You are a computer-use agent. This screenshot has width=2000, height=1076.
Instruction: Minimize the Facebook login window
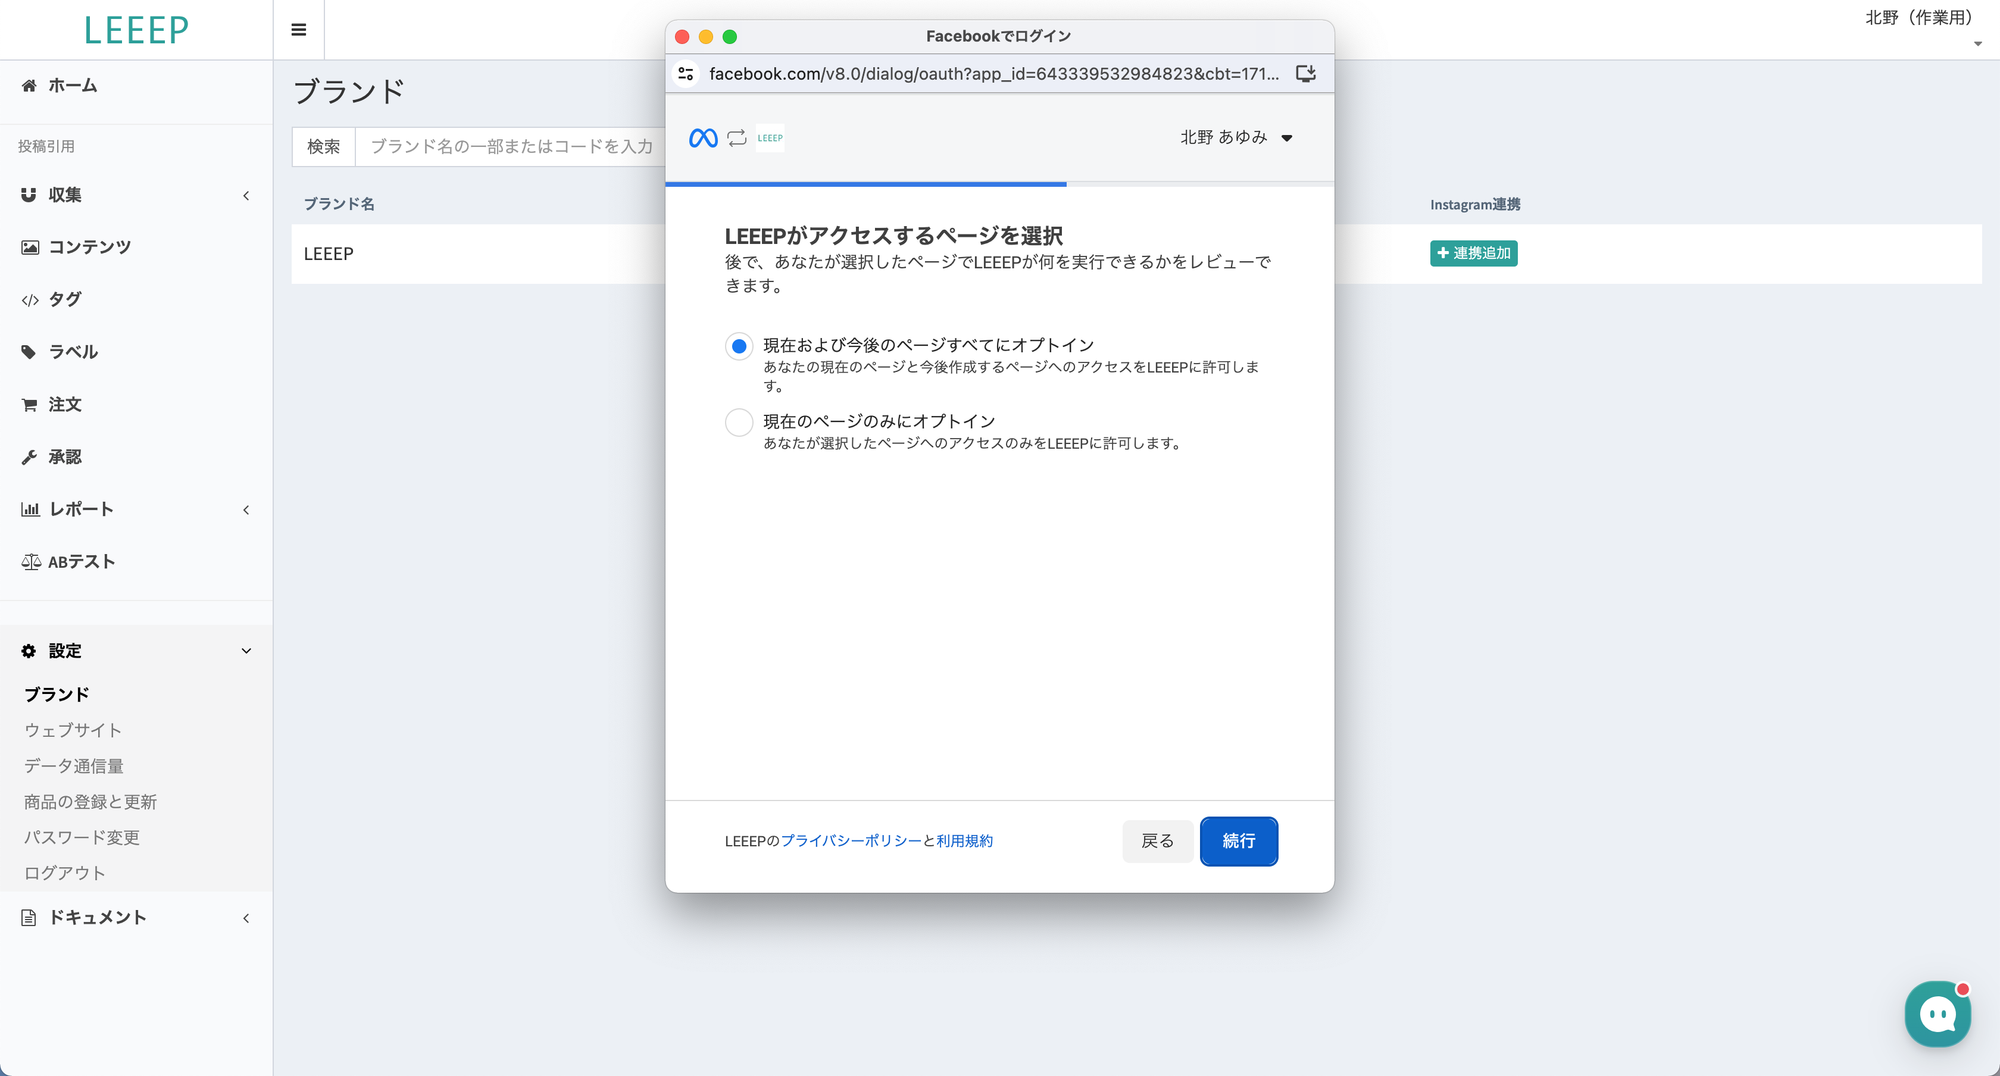[706, 37]
